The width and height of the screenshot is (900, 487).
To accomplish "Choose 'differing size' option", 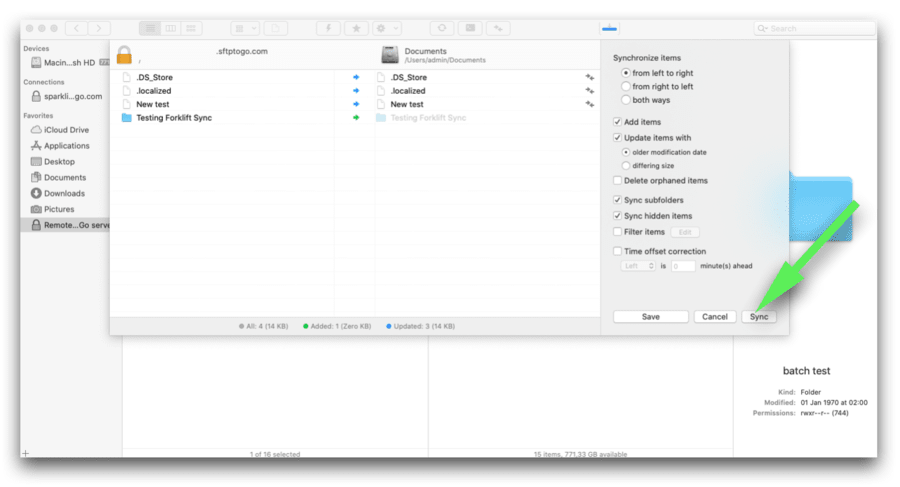I will (x=626, y=166).
